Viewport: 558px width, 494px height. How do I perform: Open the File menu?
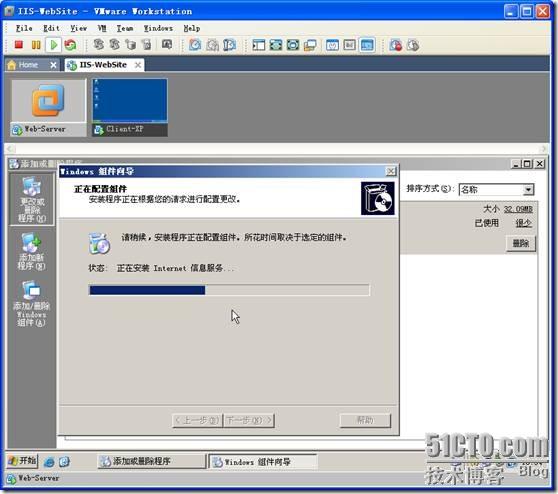pyautogui.click(x=24, y=28)
